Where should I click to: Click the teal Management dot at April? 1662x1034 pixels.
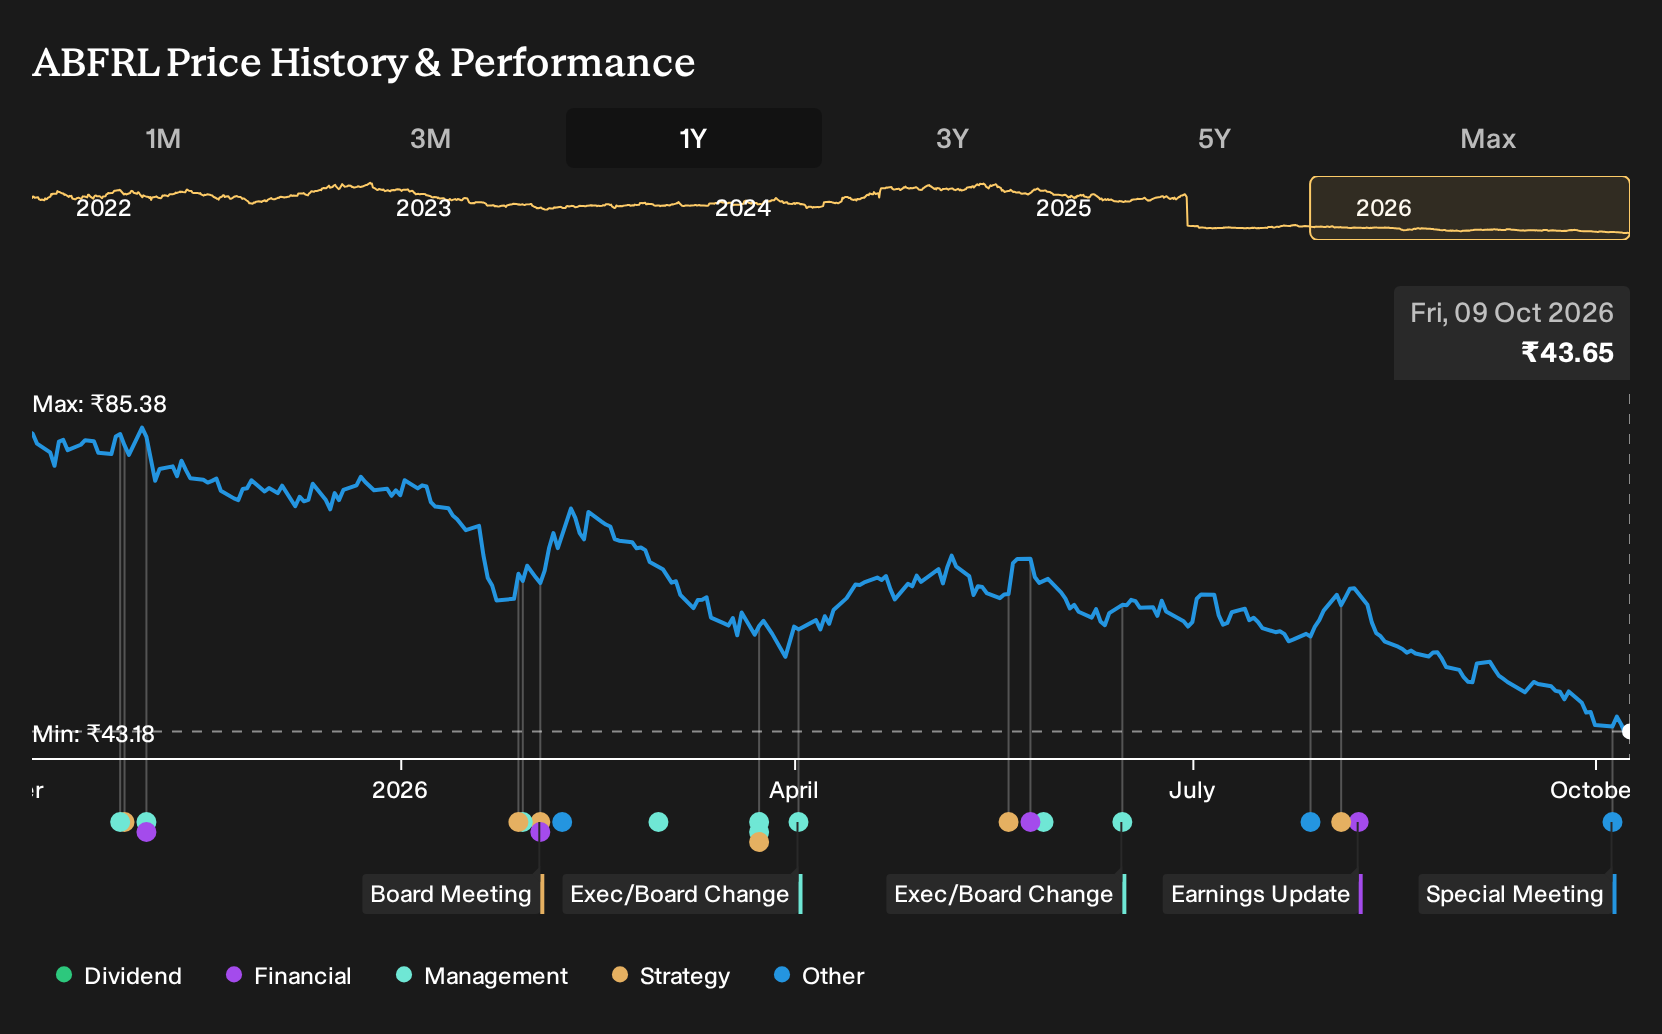pos(798,822)
